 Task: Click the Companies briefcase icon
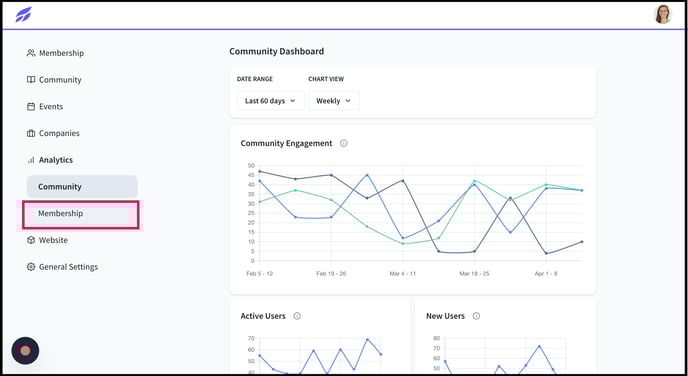(31, 133)
